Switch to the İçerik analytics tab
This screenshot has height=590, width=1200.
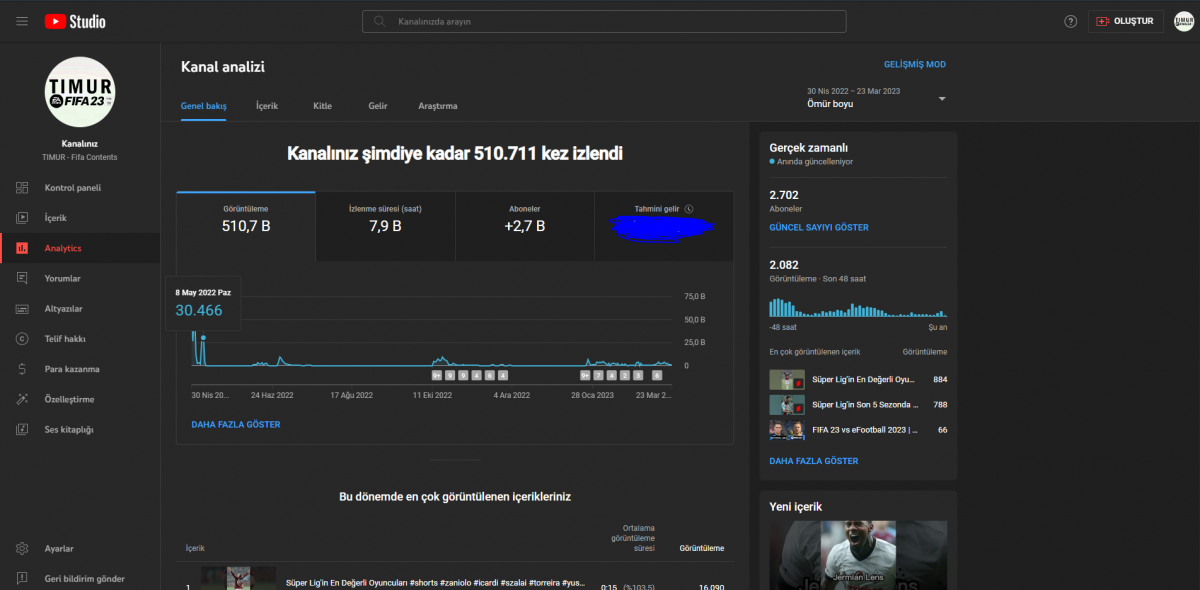[x=267, y=106]
